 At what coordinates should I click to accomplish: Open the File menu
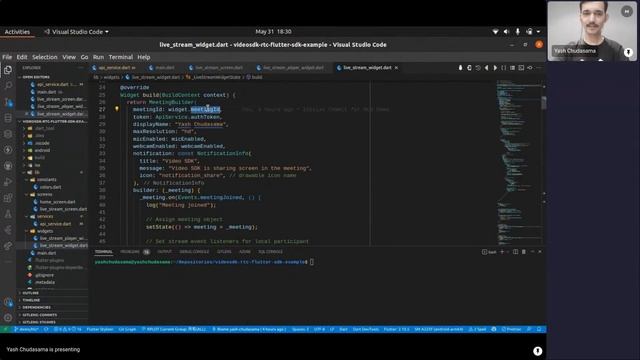click(7, 57)
